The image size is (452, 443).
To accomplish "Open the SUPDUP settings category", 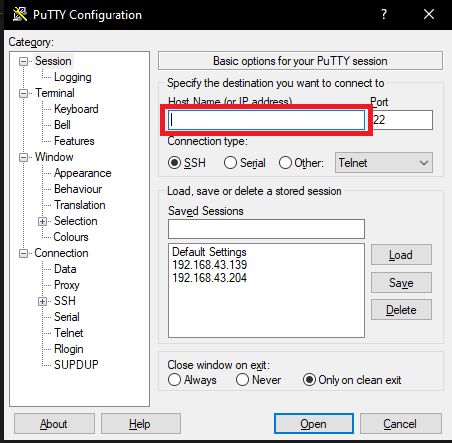I will [x=76, y=365].
